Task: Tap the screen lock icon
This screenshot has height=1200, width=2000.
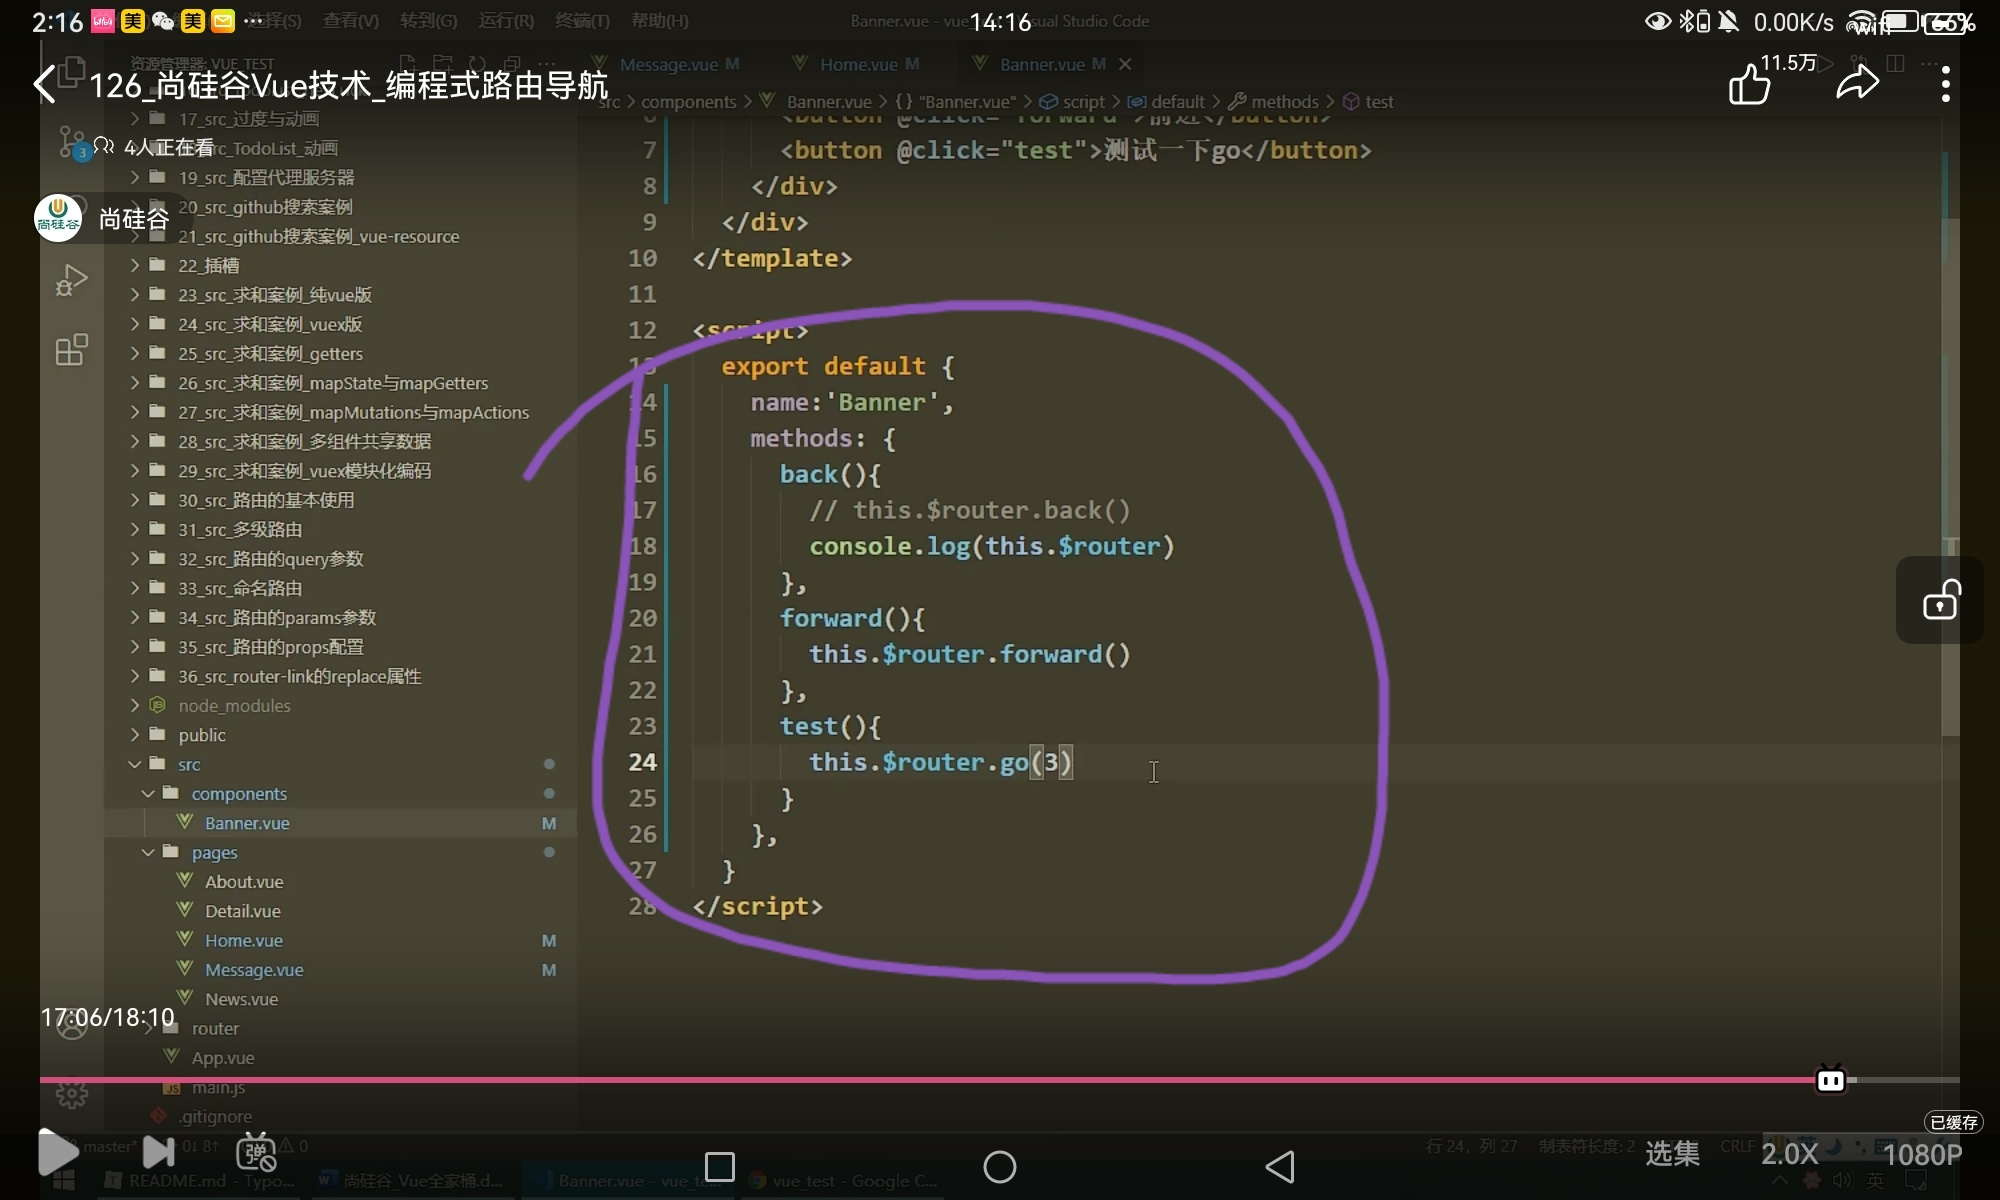Action: pos(1940,600)
